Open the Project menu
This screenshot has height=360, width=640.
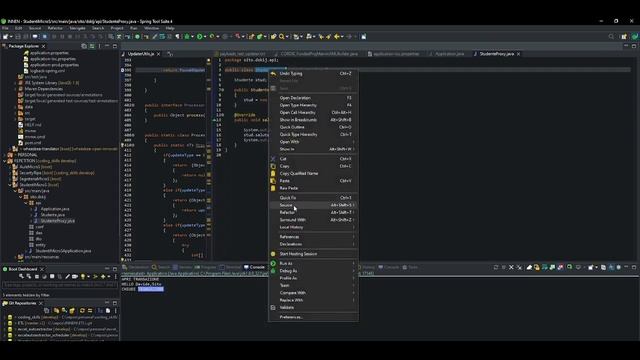[x=117, y=28]
